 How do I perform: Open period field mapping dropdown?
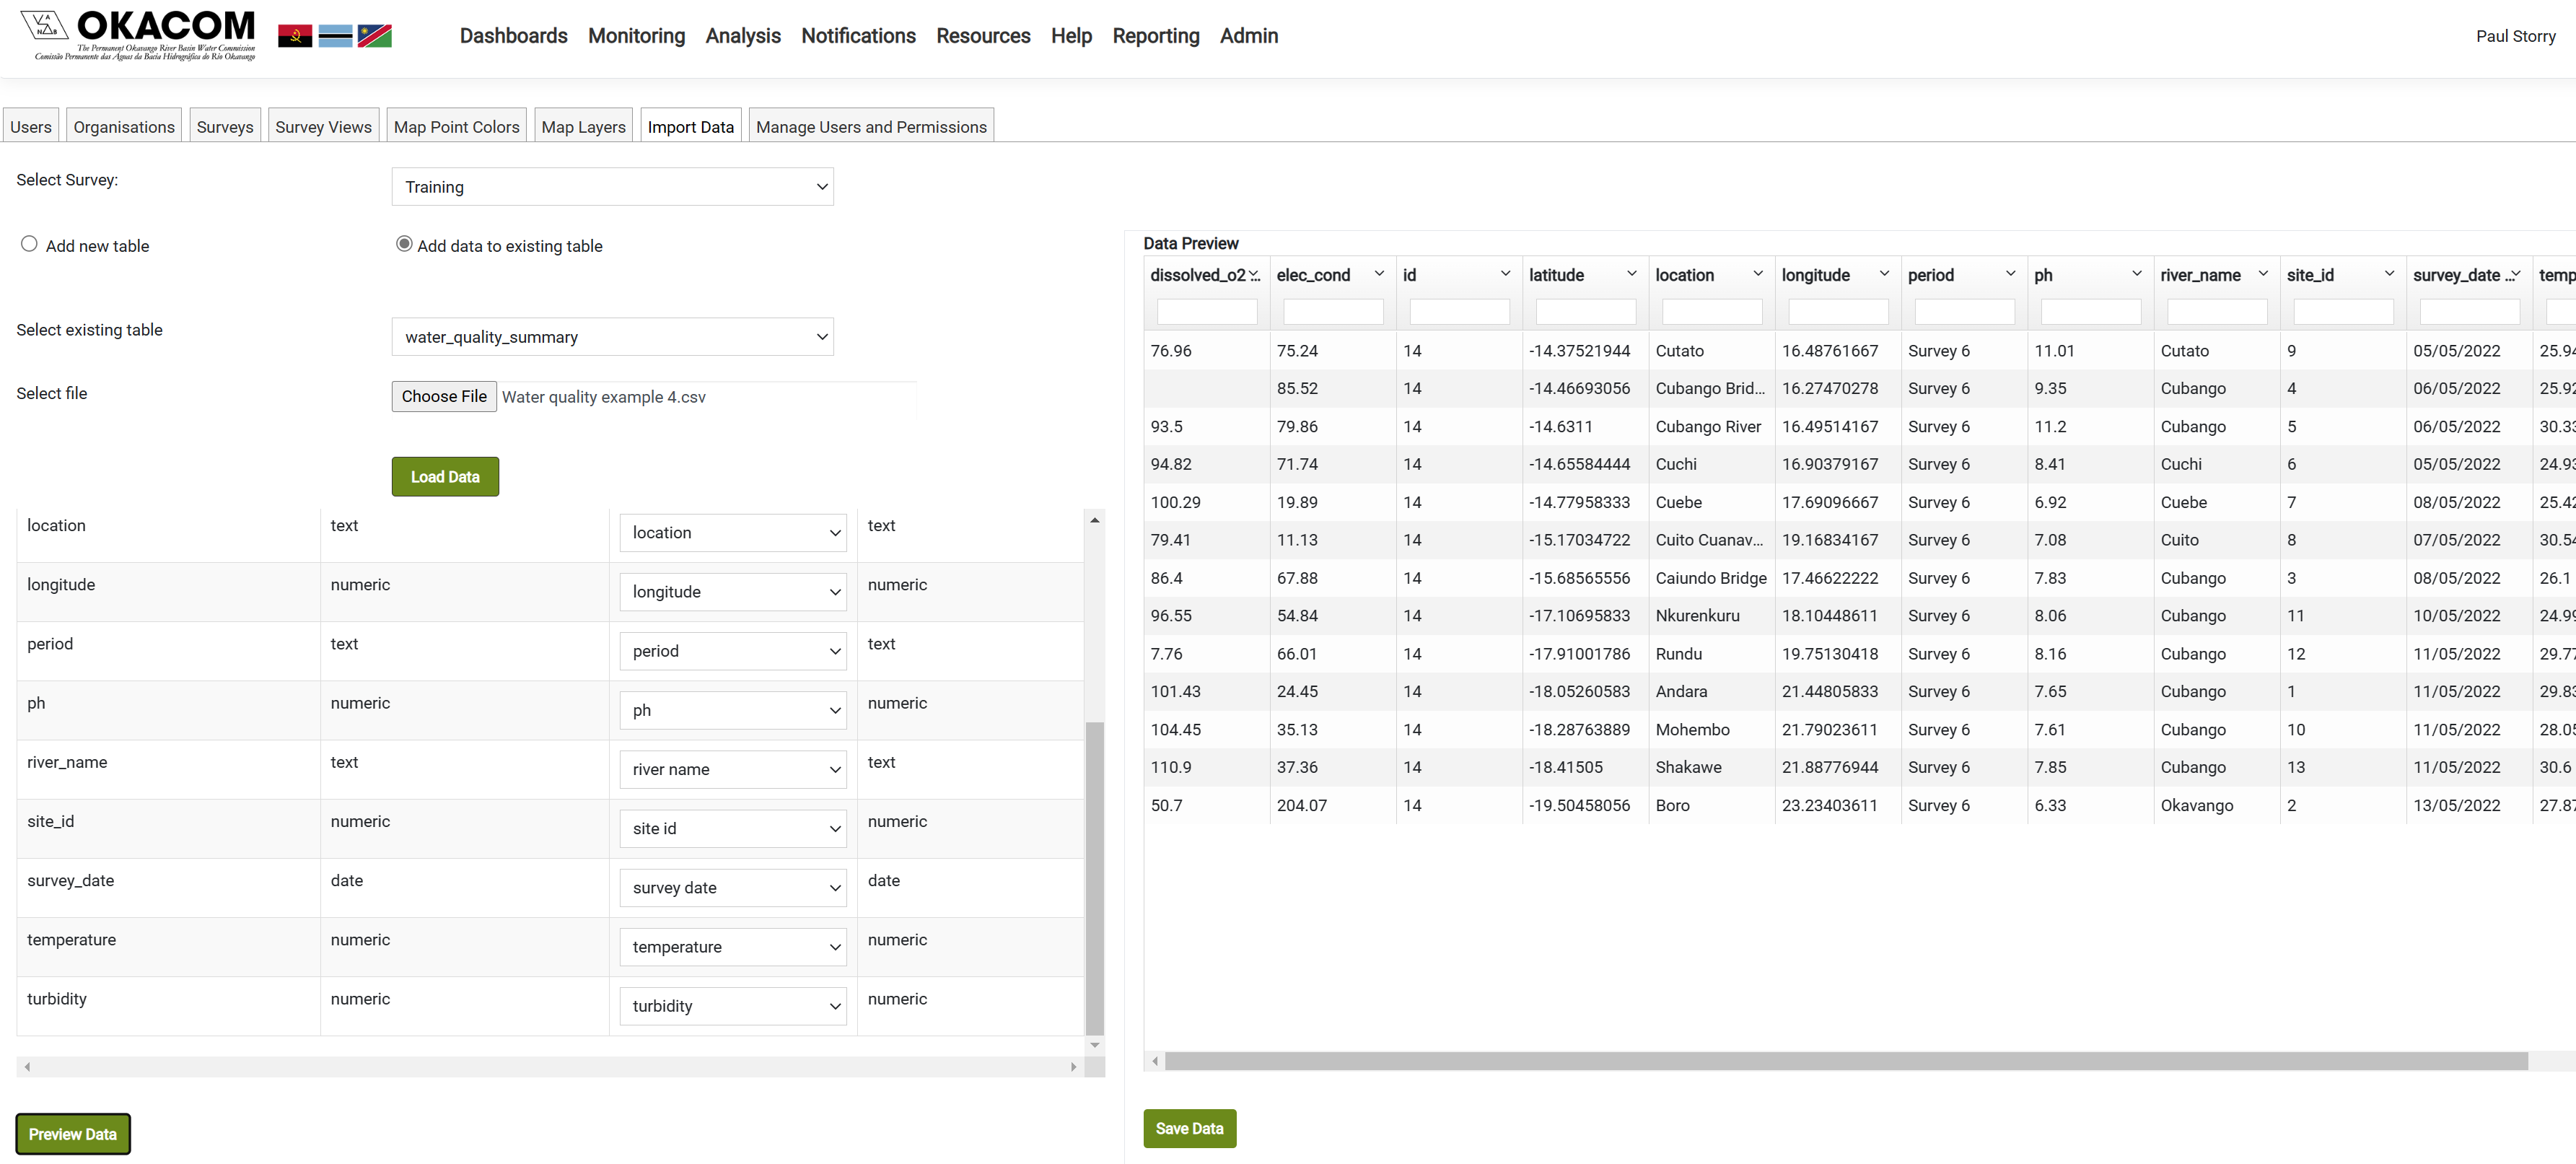click(x=733, y=651)
